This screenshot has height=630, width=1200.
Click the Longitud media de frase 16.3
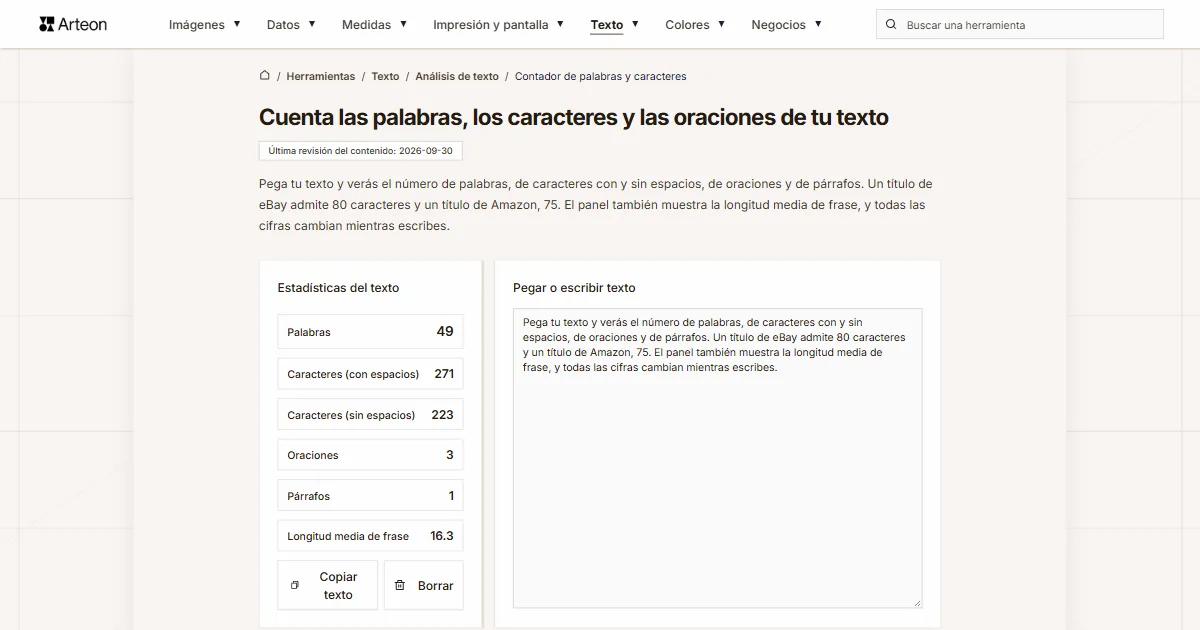[442, 536]
